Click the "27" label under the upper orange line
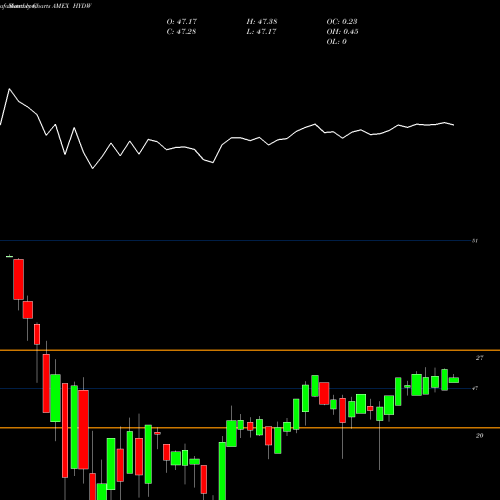The height and width of the screenshot is (500, 500). click(479, 358)
